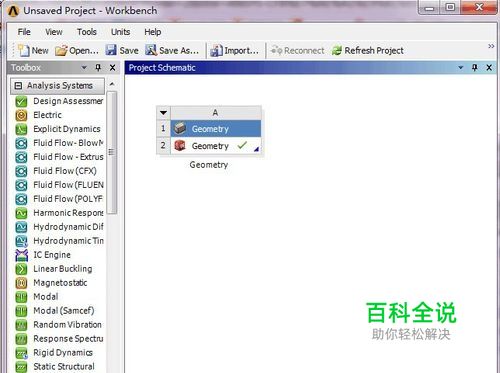Click the Save As toolbar icon
This screenshot has width=500, height=373.
pos(151,51)
